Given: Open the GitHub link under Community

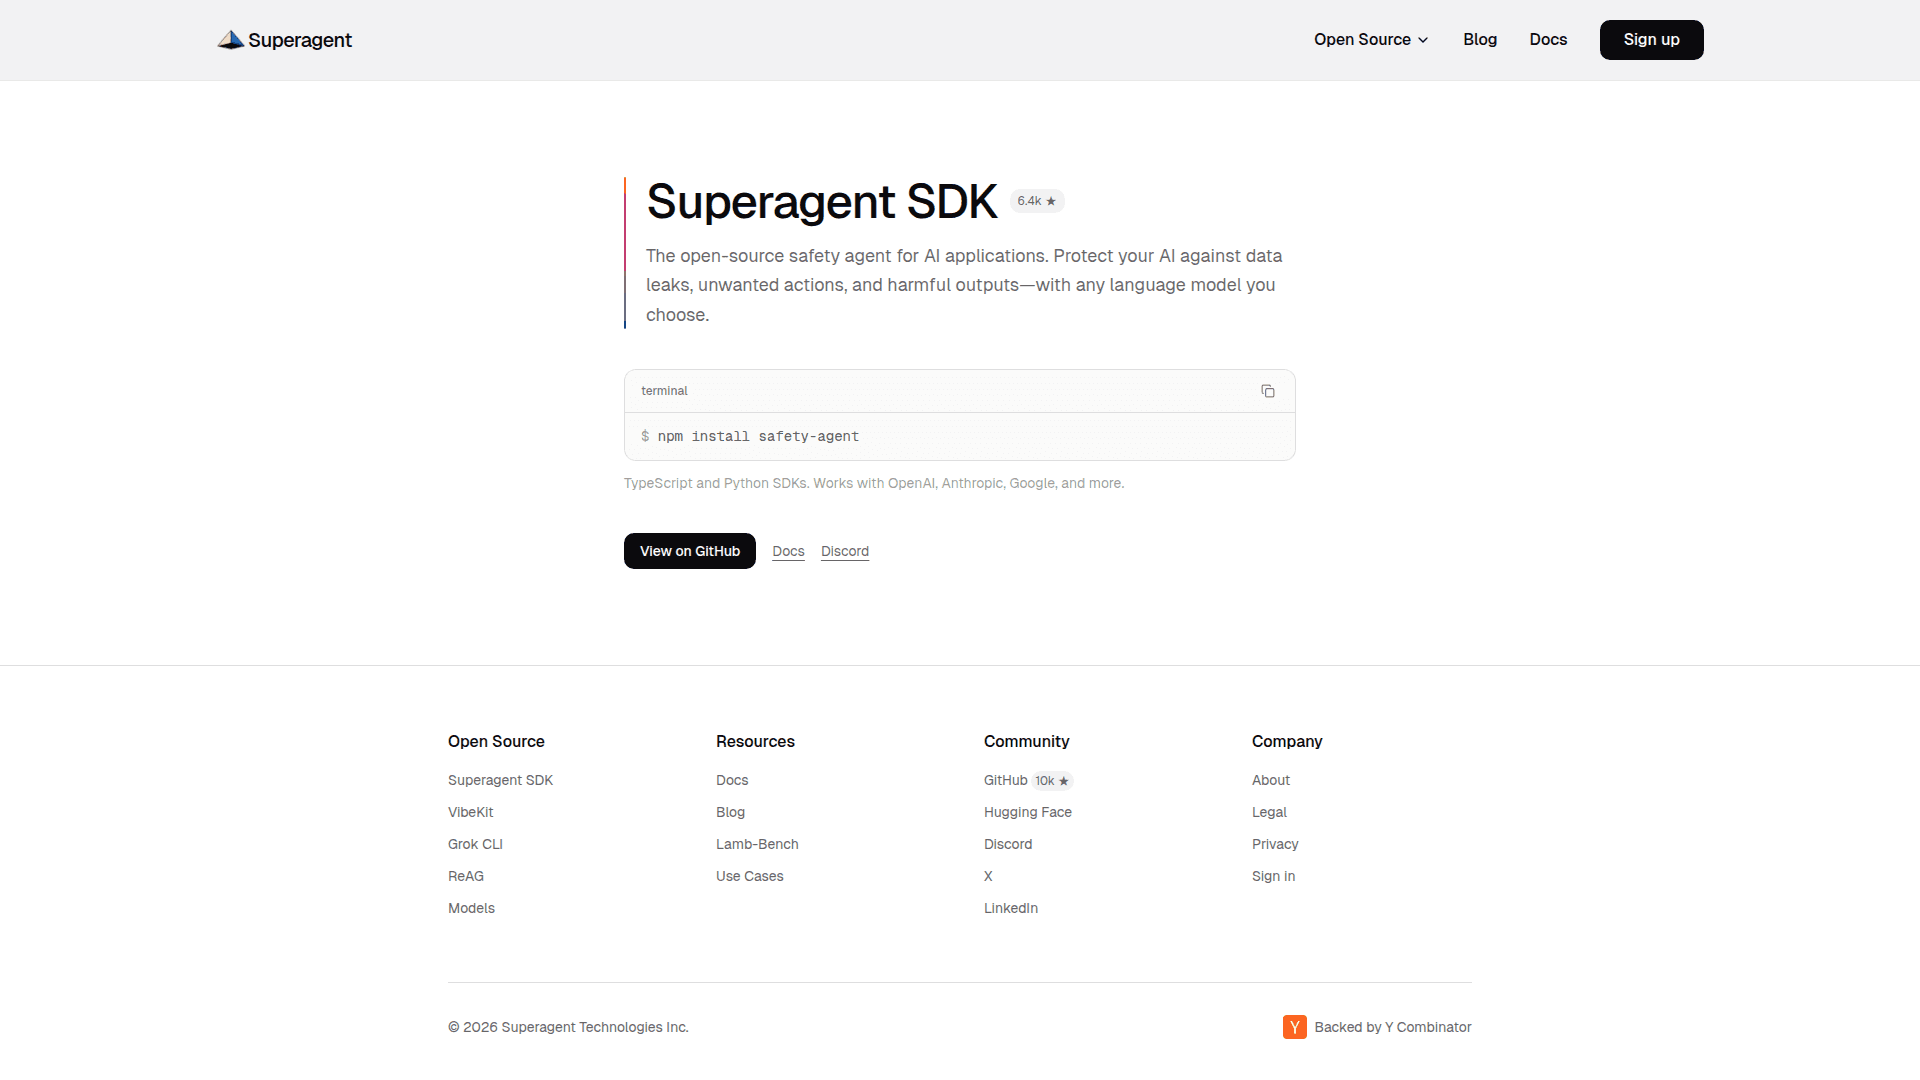Looking at the screenshot, I should pos(1005,780).
